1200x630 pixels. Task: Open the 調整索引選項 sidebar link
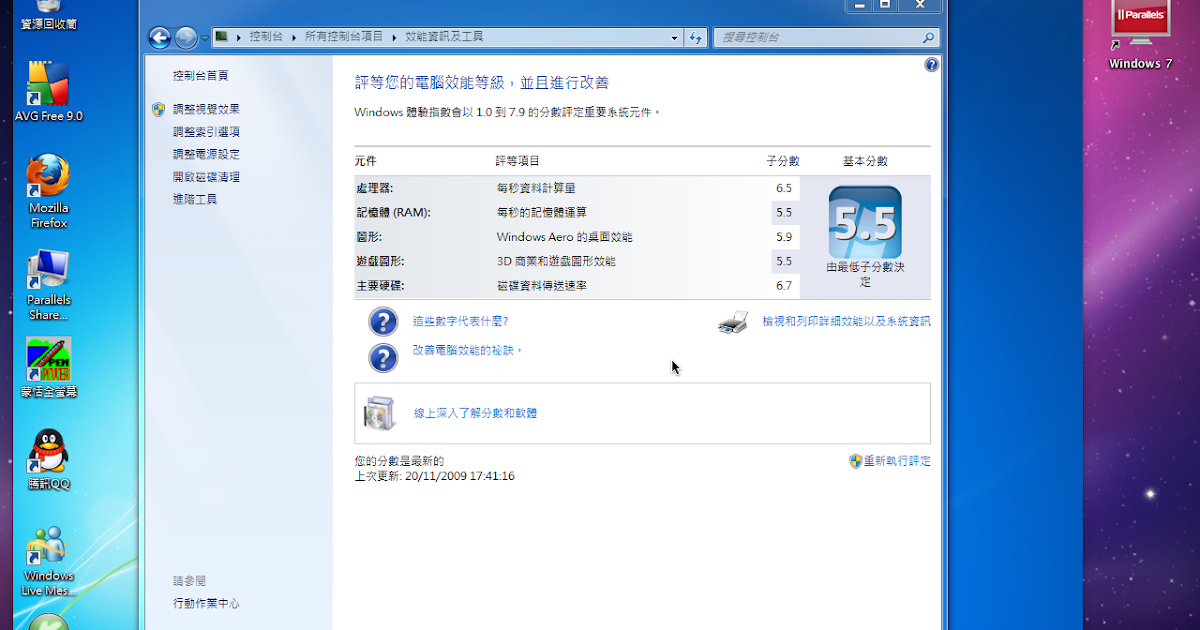206,132
